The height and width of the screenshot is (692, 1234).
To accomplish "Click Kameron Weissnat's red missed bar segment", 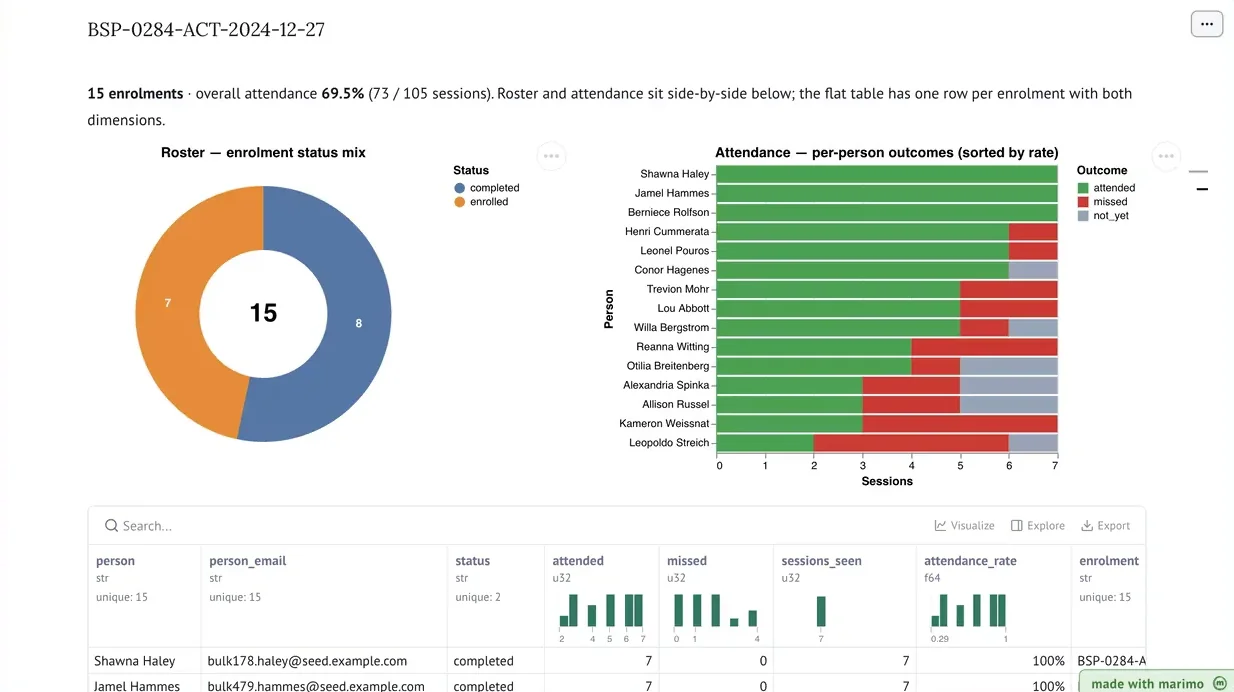I will click(x=960, y=424).
